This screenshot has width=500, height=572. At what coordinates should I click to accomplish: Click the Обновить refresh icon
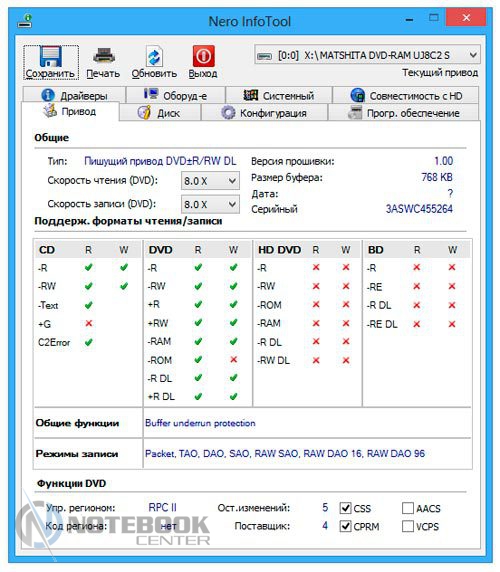(154, 57)
